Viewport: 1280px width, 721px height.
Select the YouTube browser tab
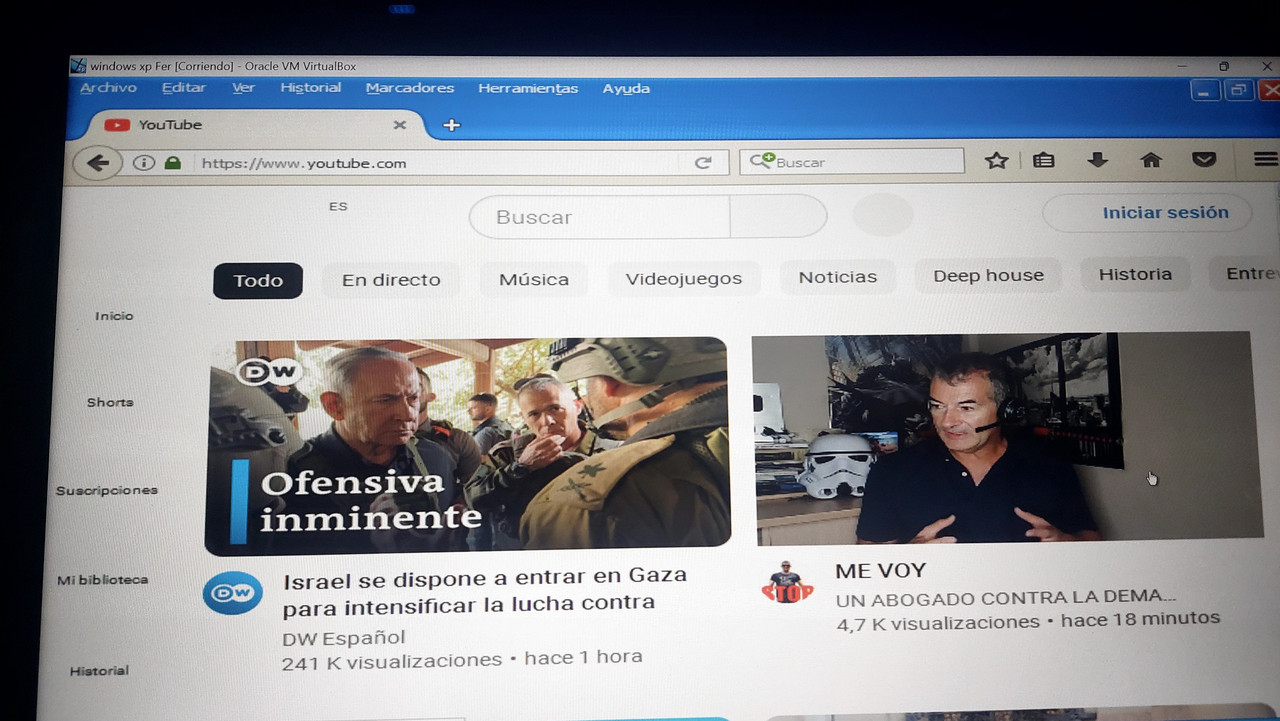point(255,125)
